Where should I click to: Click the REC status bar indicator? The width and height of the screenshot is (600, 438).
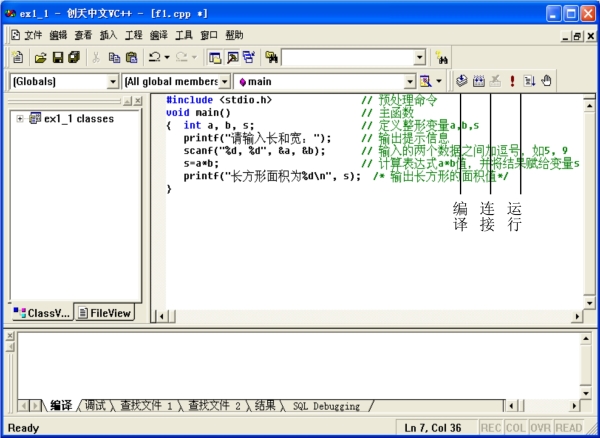pyautogui.click(x=491, y=428)
